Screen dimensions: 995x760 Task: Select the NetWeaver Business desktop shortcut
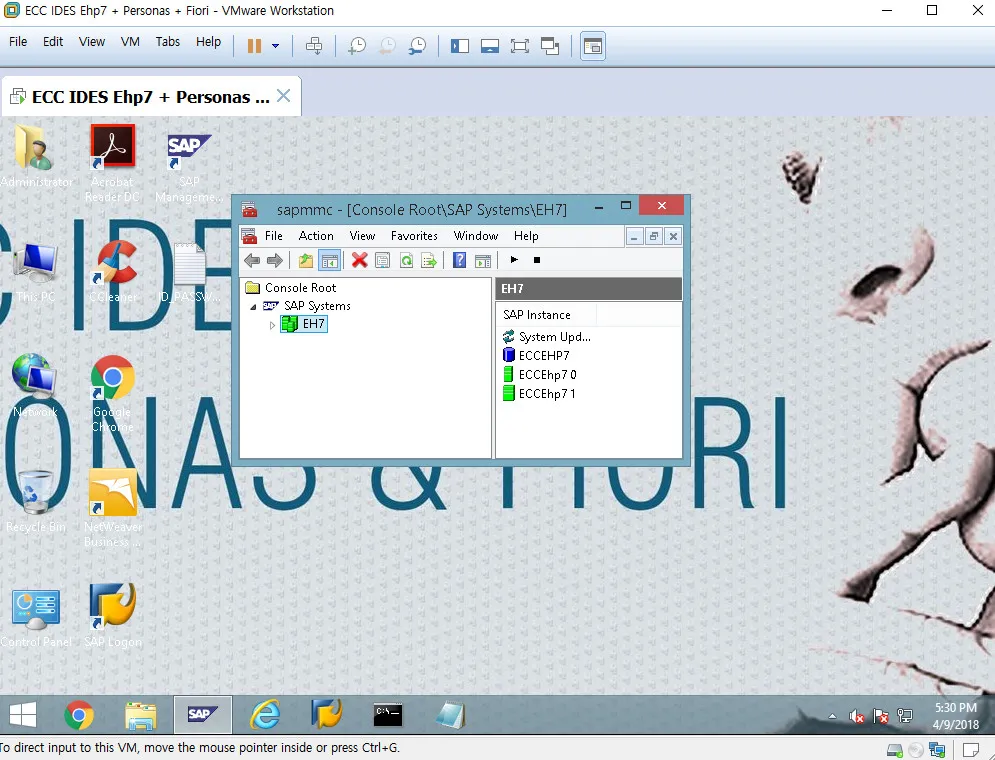[113, 509]
